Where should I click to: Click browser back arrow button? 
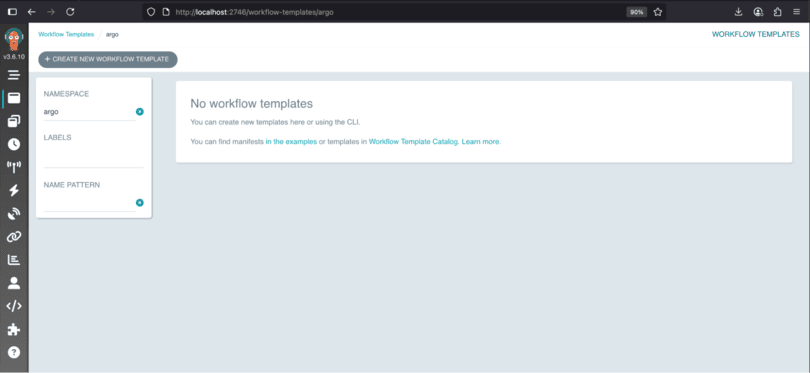32,12
